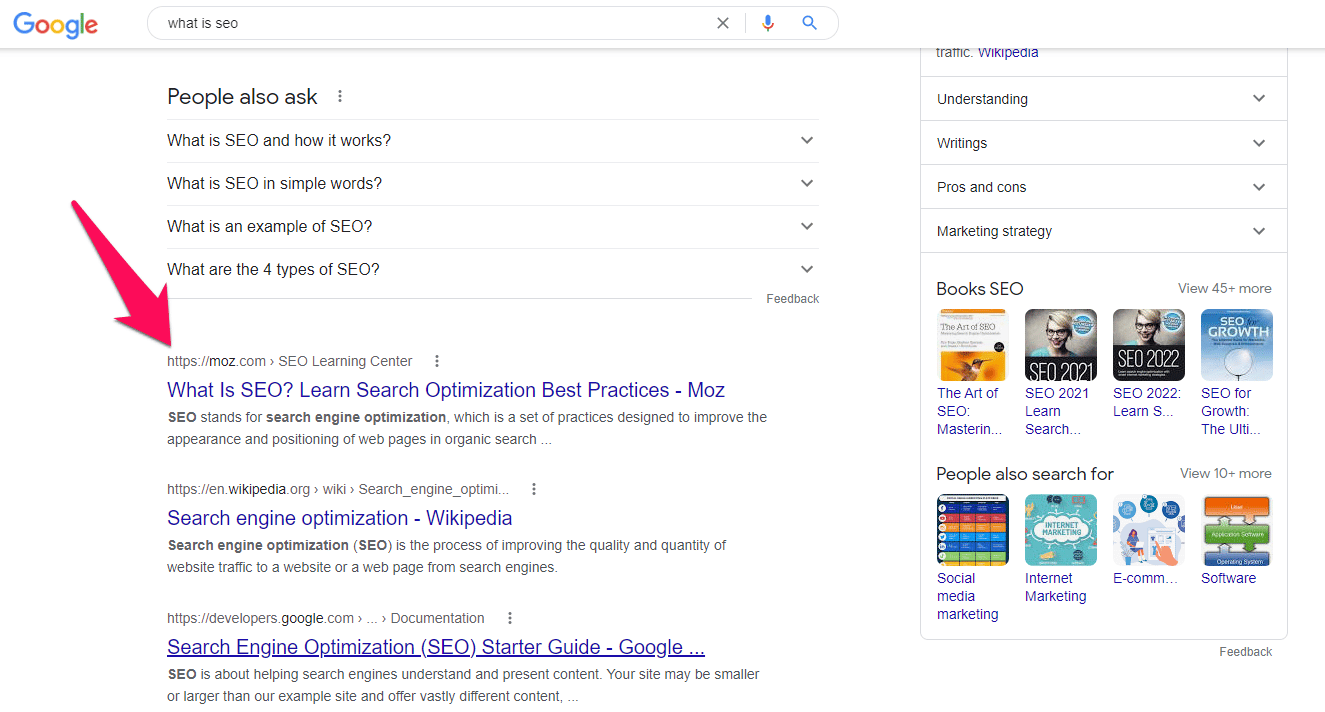
Task: Open 'Search engine optimization - Wikipedia' result
Action: point(340,518)
